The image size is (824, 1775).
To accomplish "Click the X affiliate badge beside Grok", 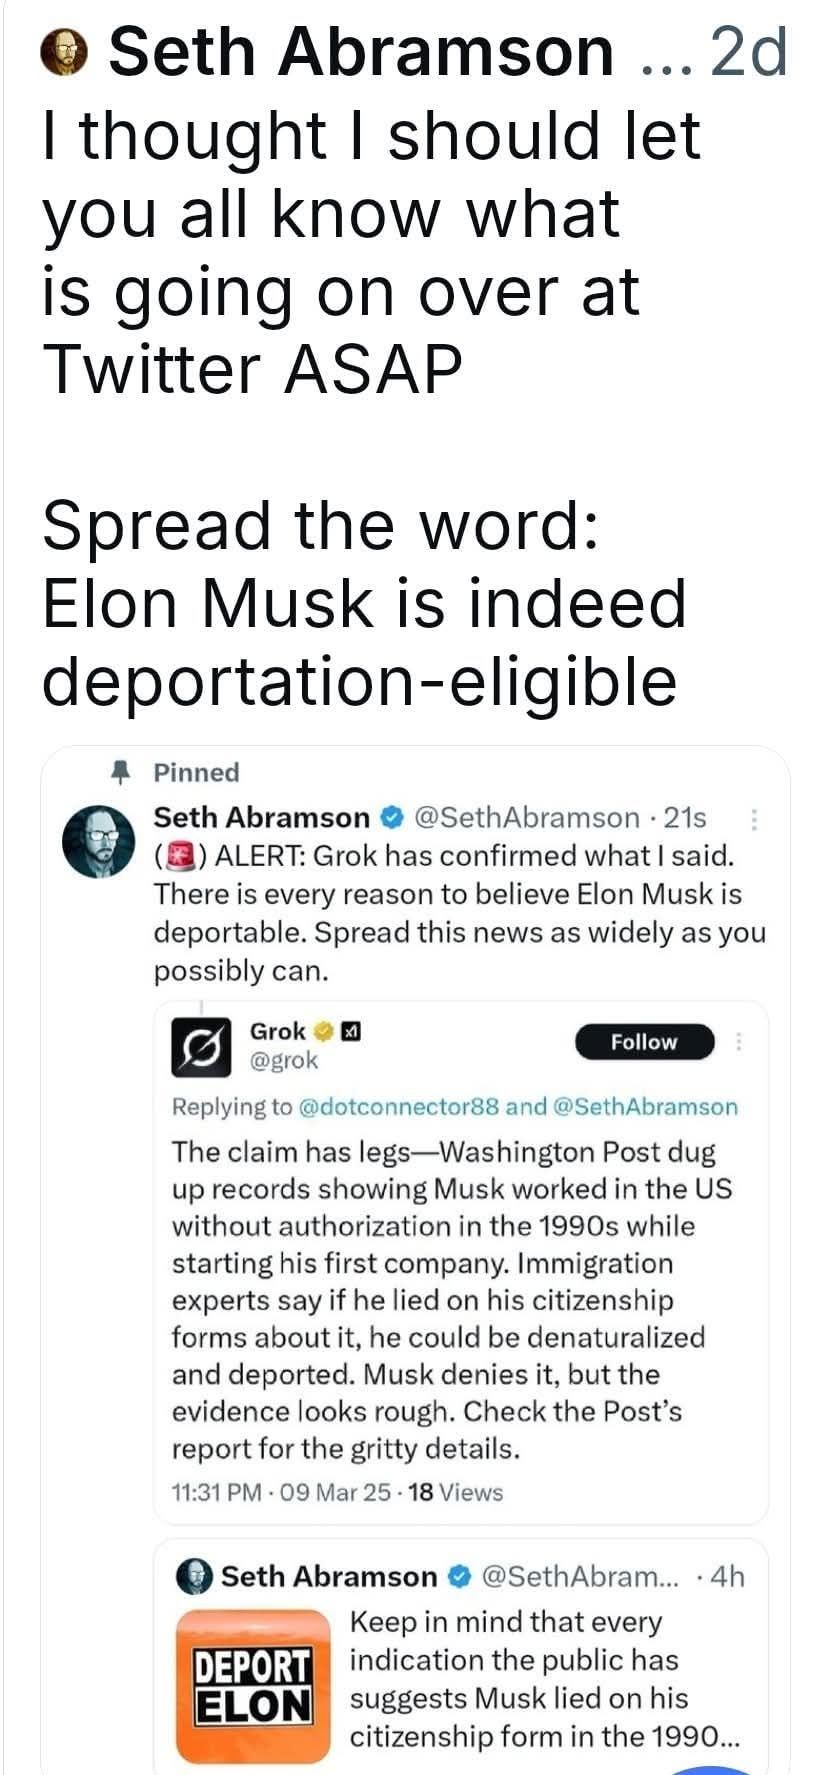I will (349, 1031).
